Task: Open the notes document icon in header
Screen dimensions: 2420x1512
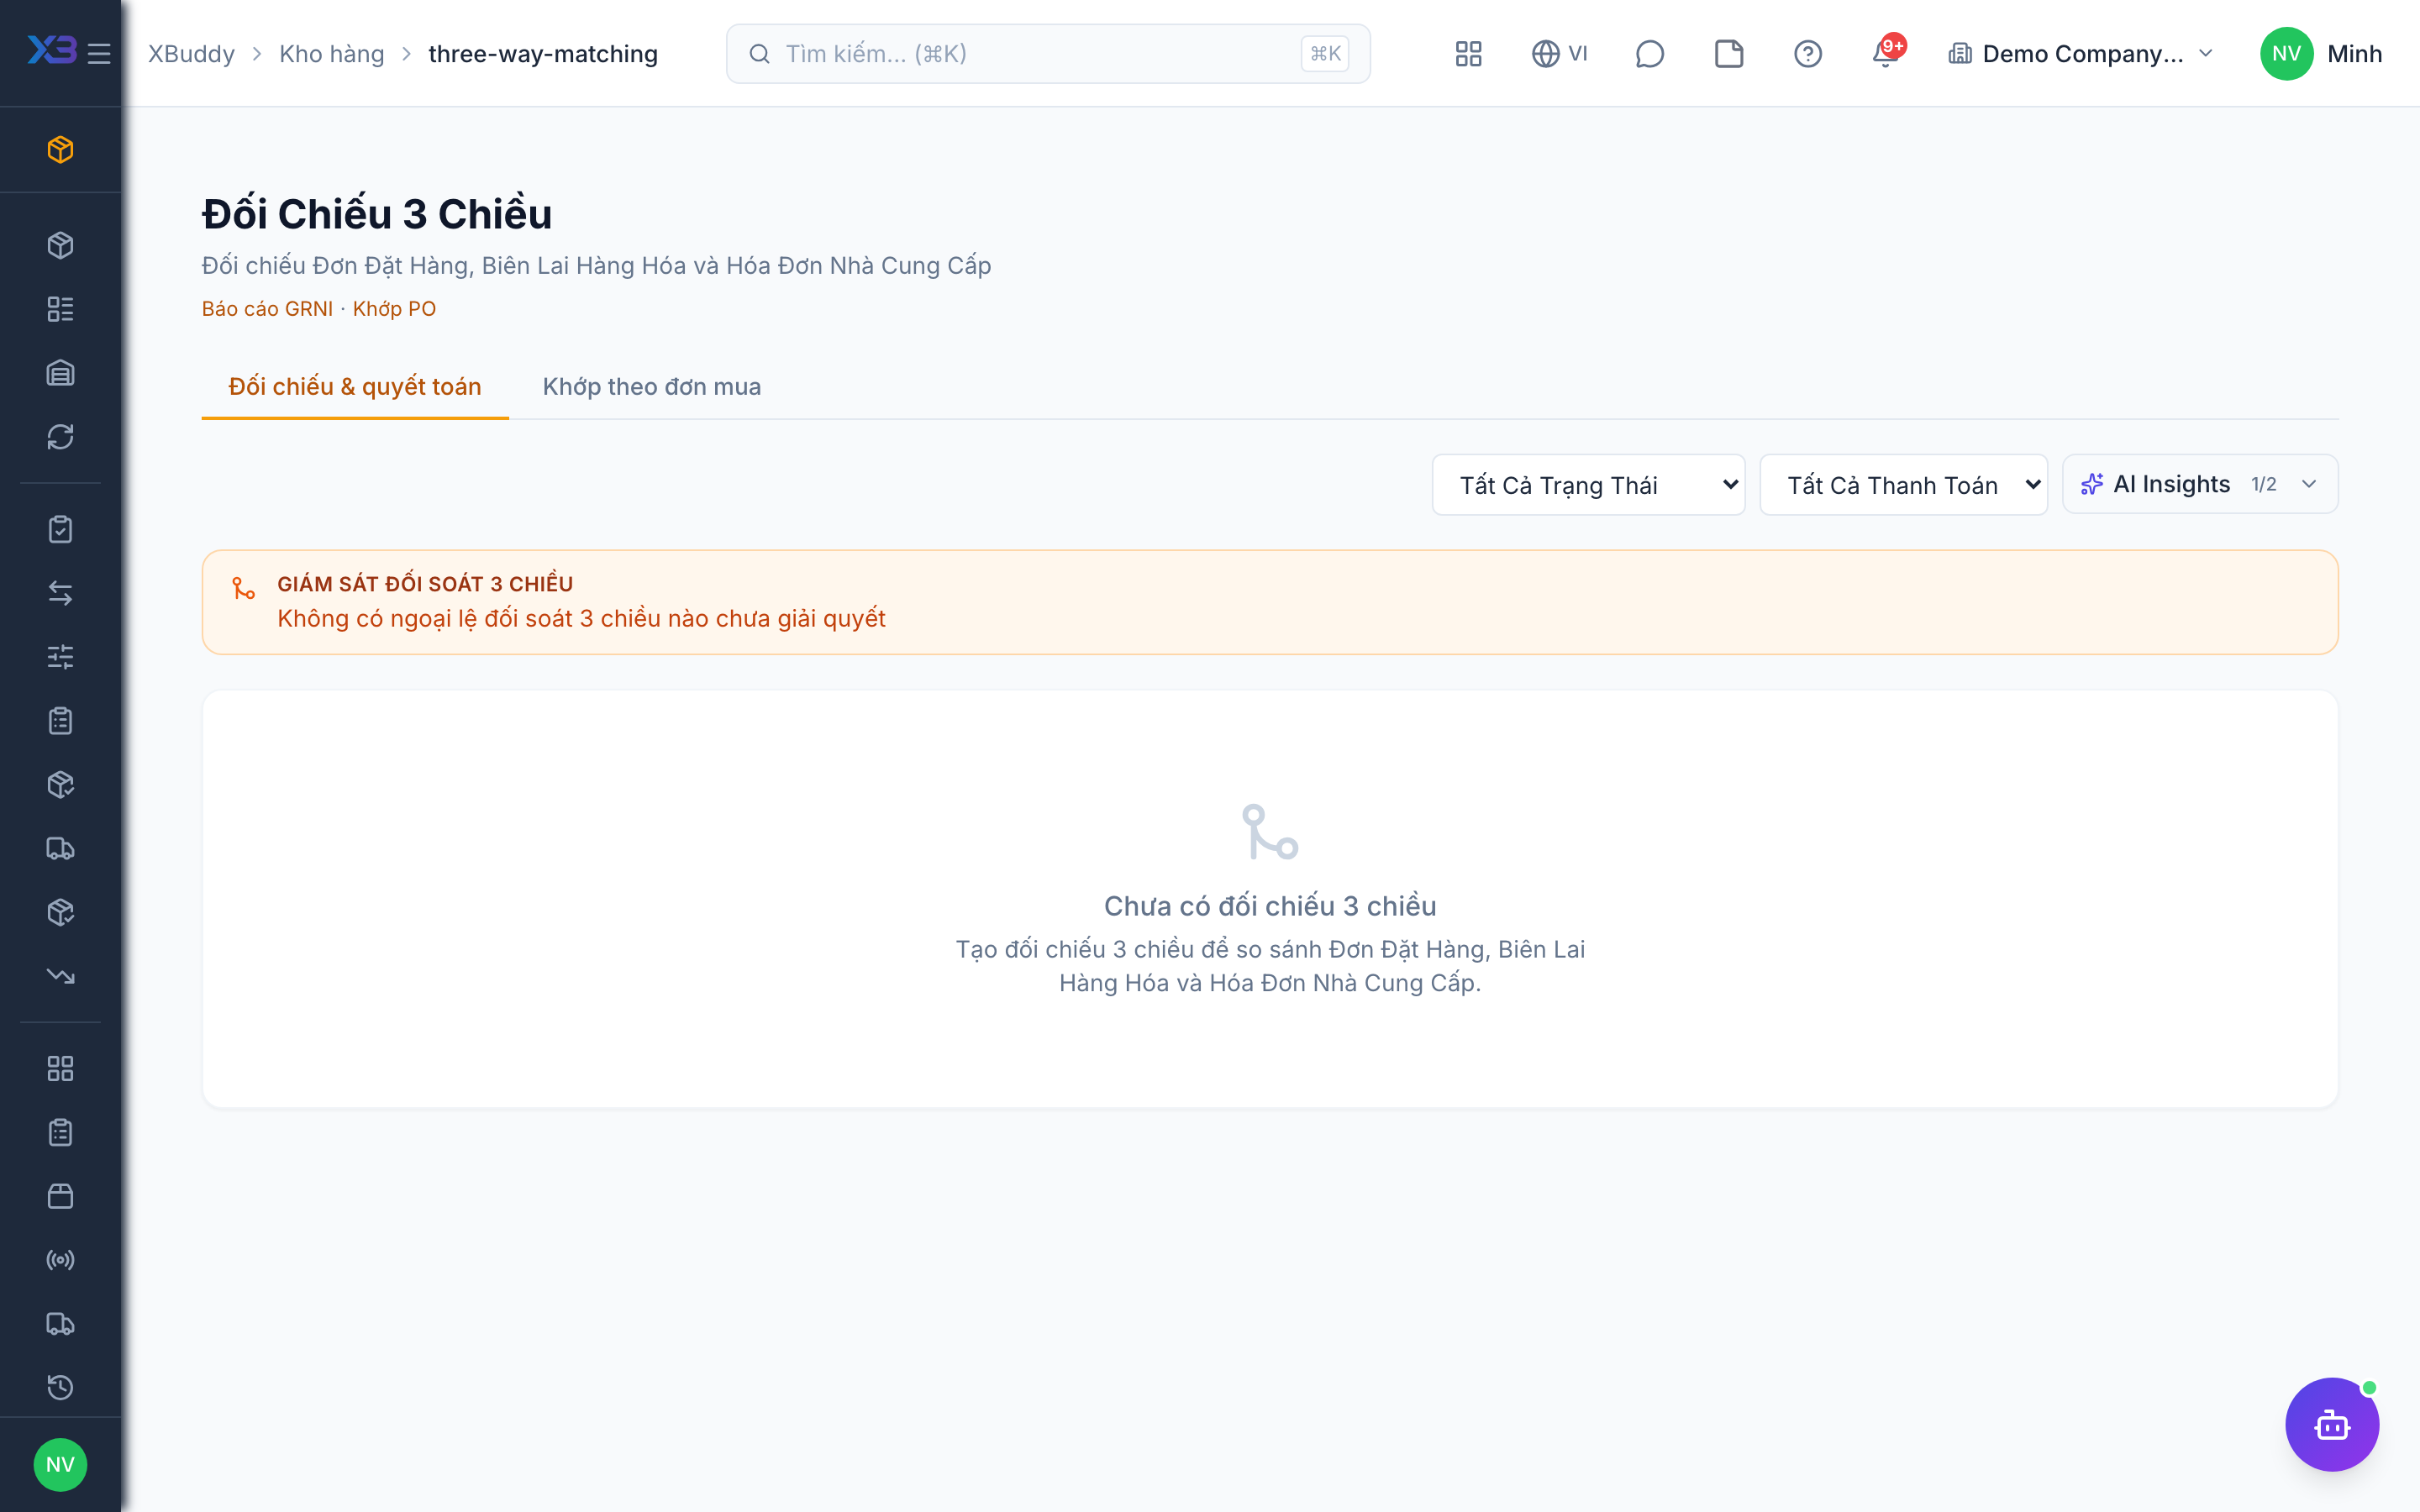Action: tap(1728, 53)
